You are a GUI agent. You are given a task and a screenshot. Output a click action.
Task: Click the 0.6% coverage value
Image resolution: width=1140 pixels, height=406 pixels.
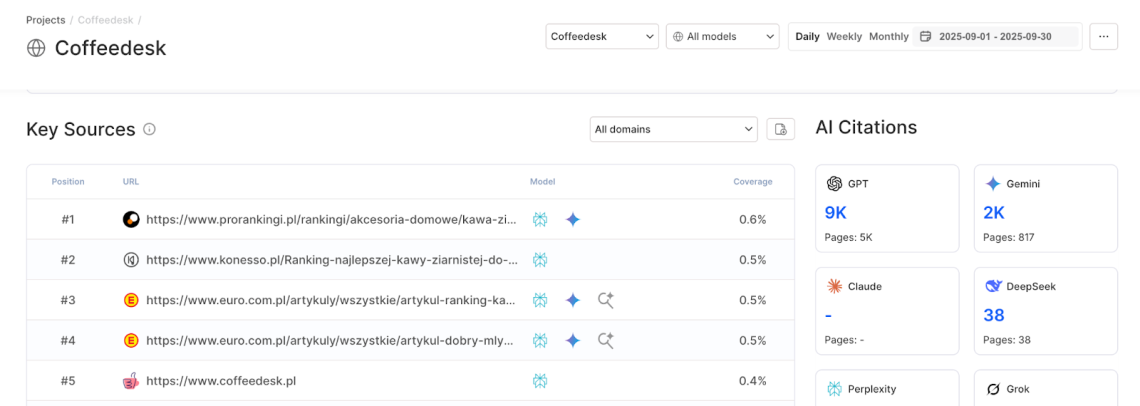point(752,219)
